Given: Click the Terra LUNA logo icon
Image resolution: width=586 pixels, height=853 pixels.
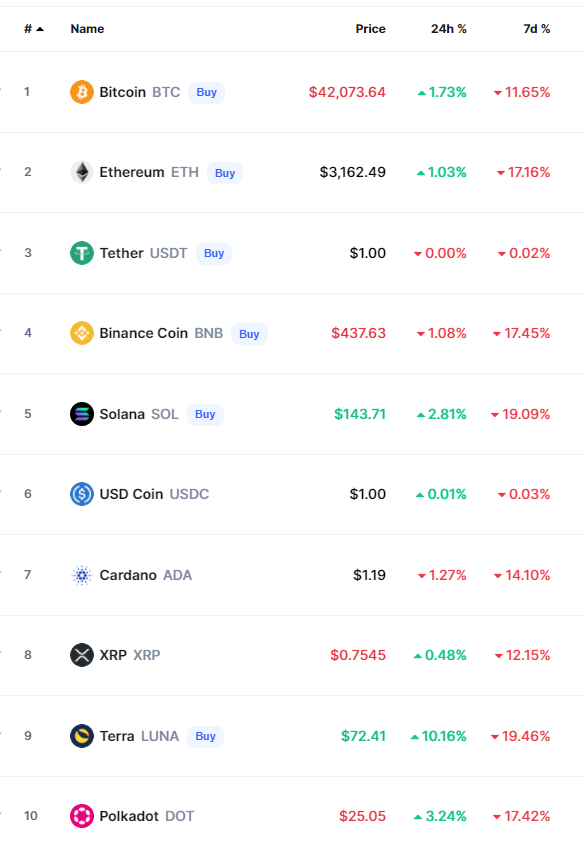Looking at the screenshot, I should pyautogui.click(x=82, y=736).
